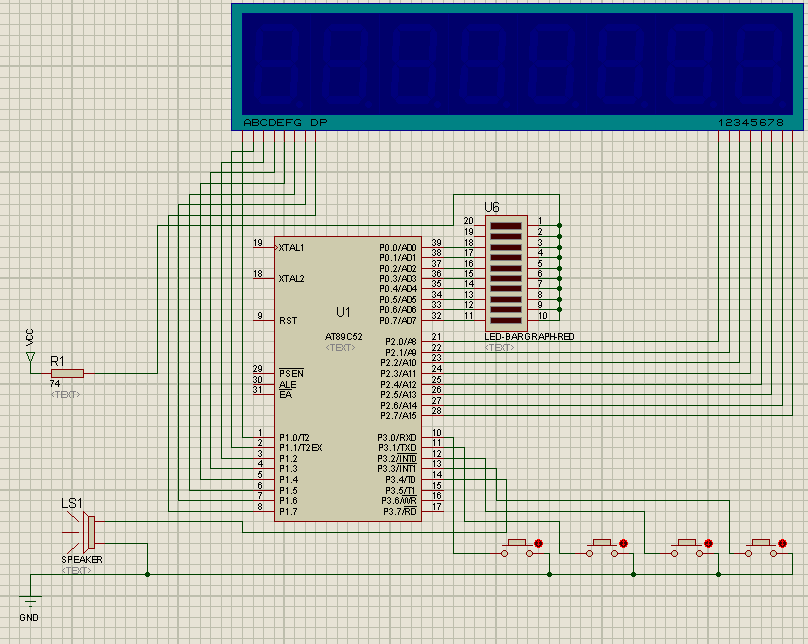808x644 pixels.
Task: Click the P0.7/AD7 pin label
Action: pos(397,321)
